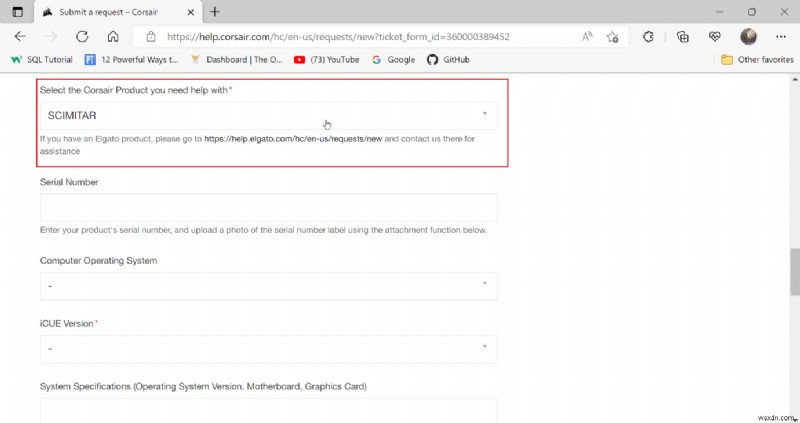Open Settings and more ellipsis menu
The width and height of the screenshot is (800, 423).
(781, 37)
